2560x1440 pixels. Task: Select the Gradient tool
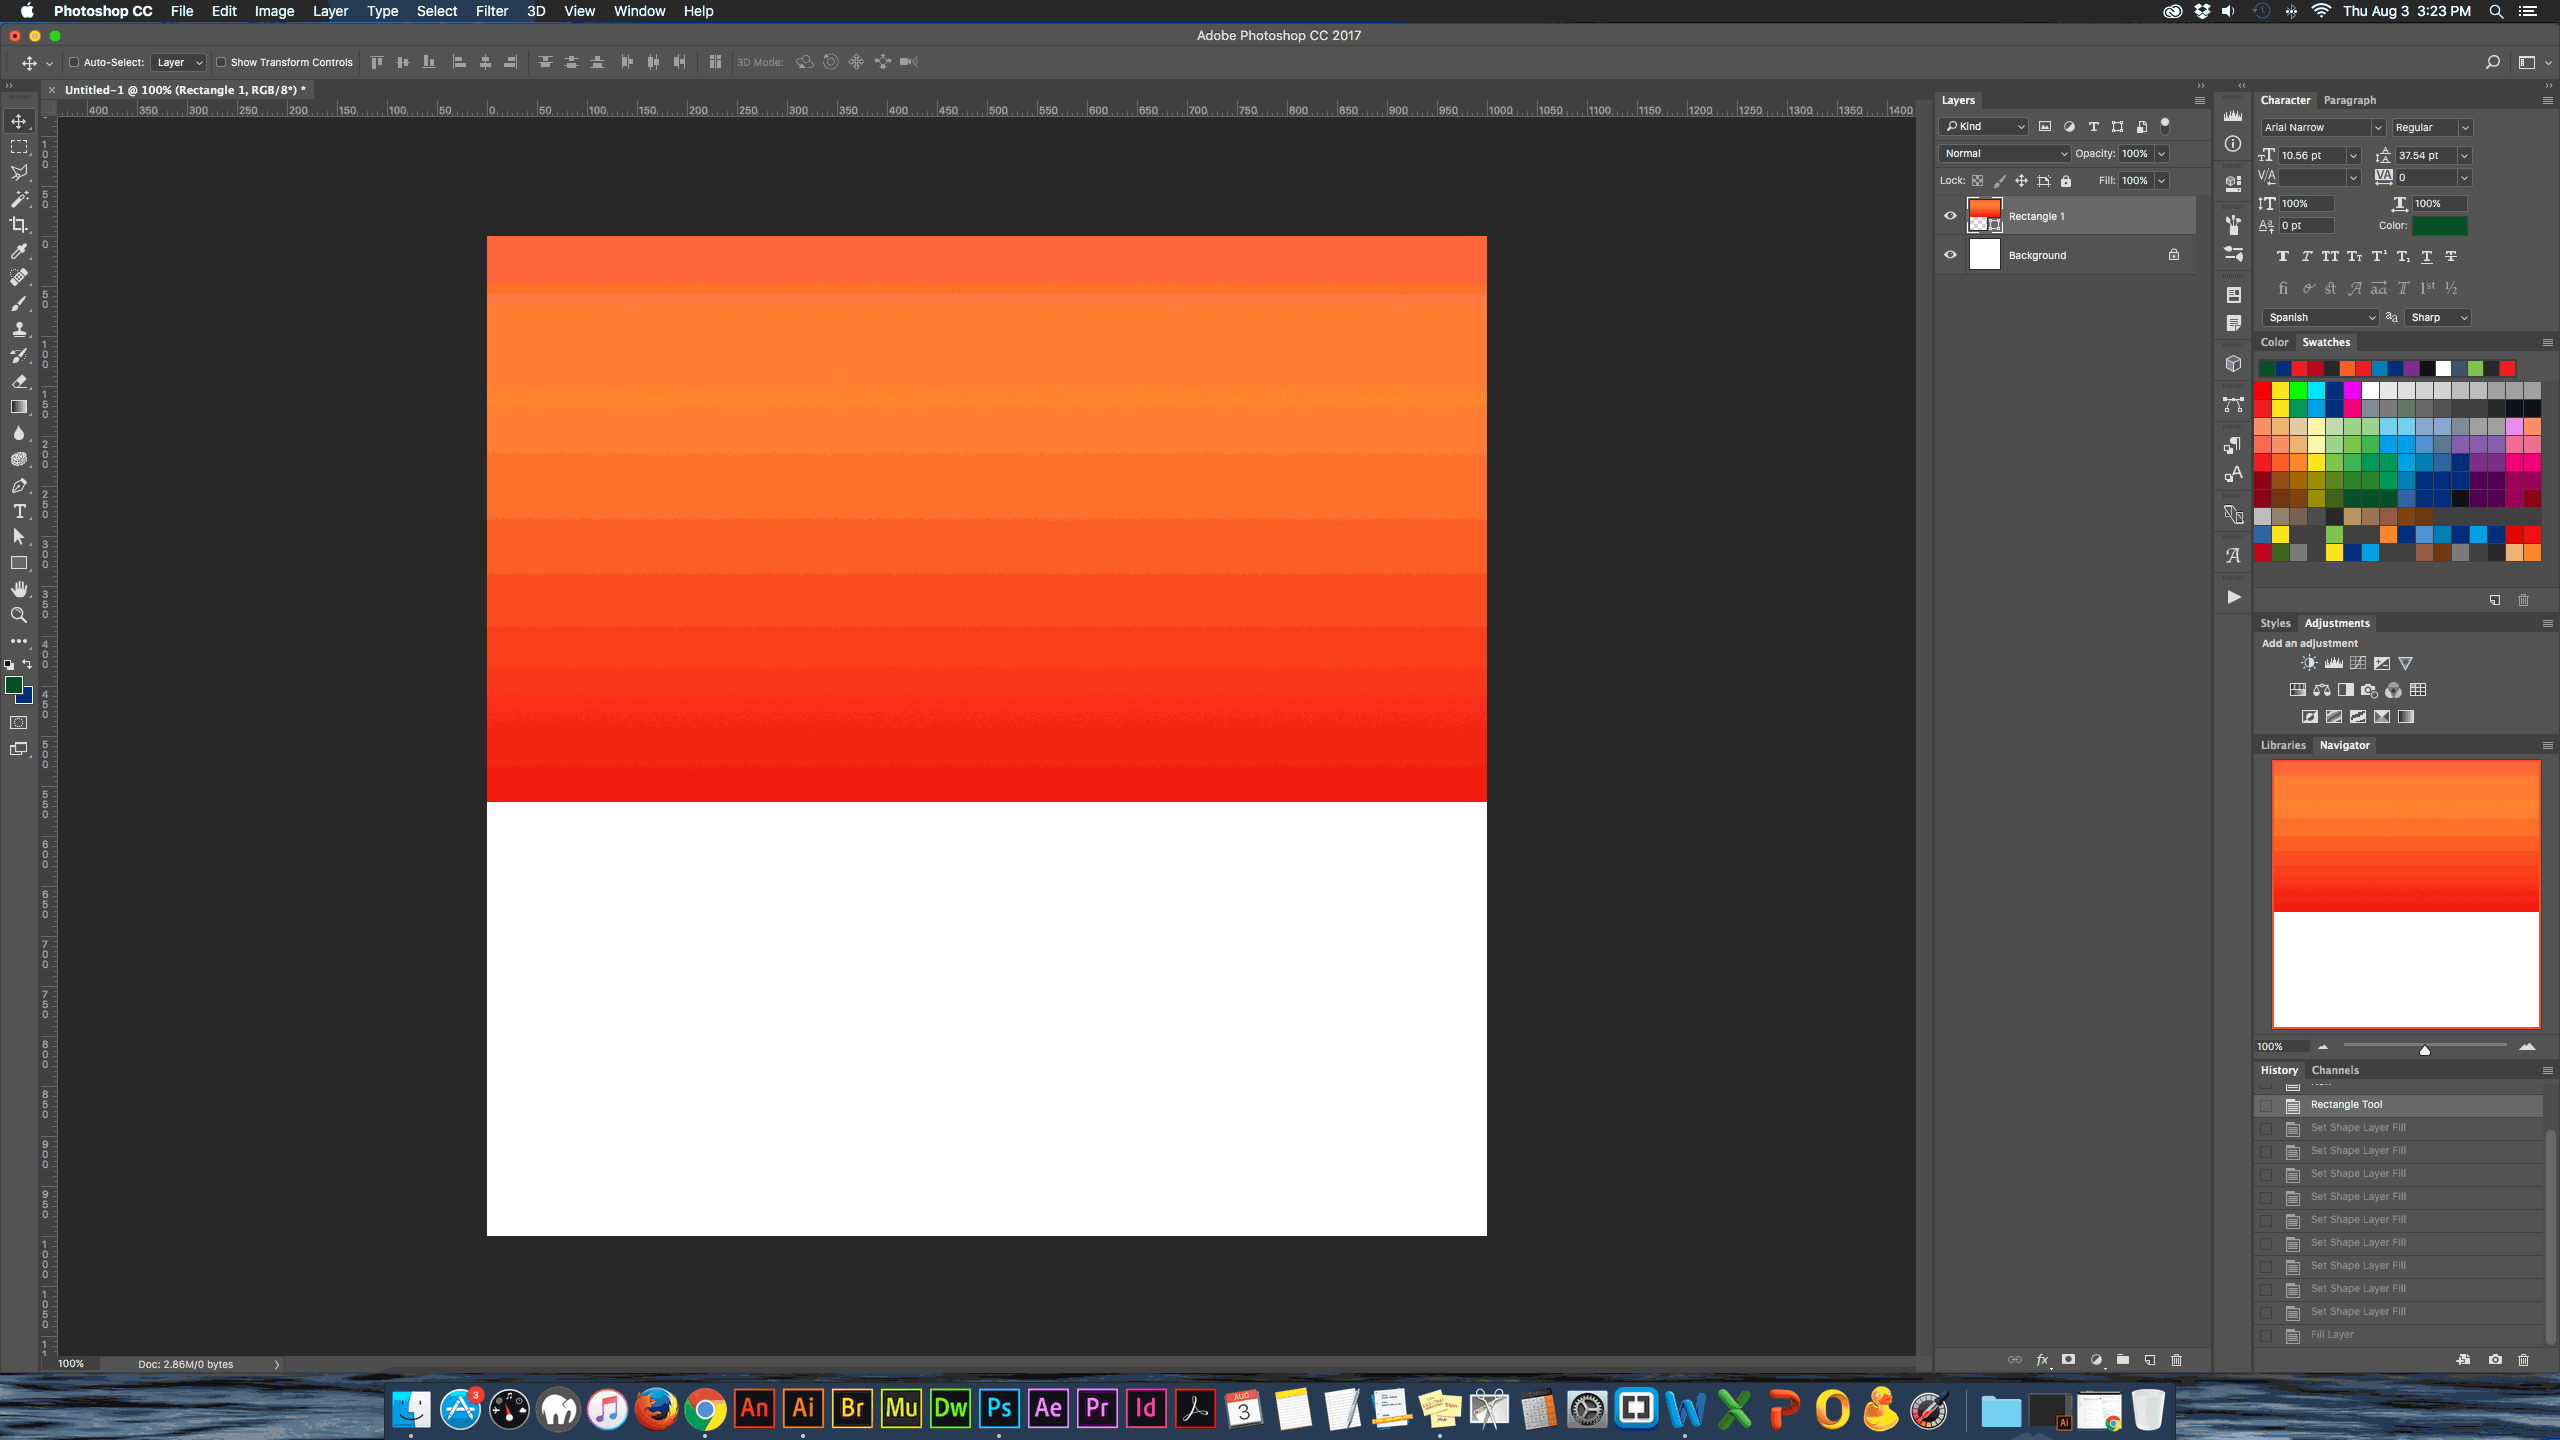[19, 407]
